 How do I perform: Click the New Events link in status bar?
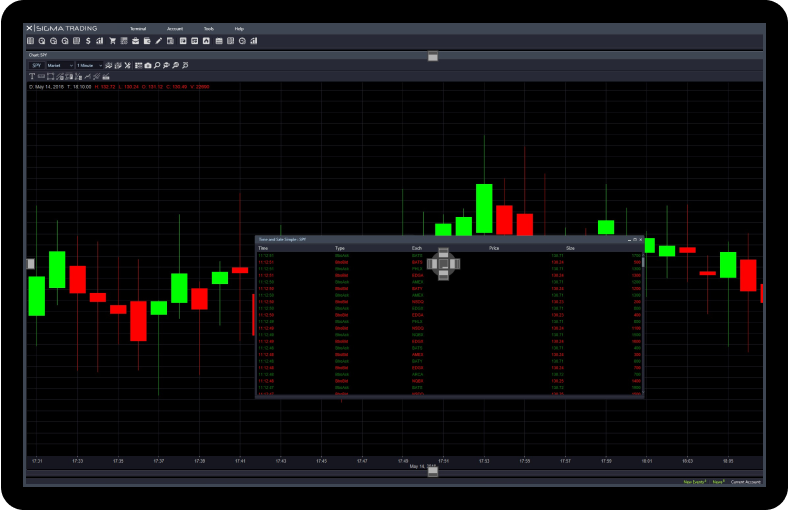point(693,482)
